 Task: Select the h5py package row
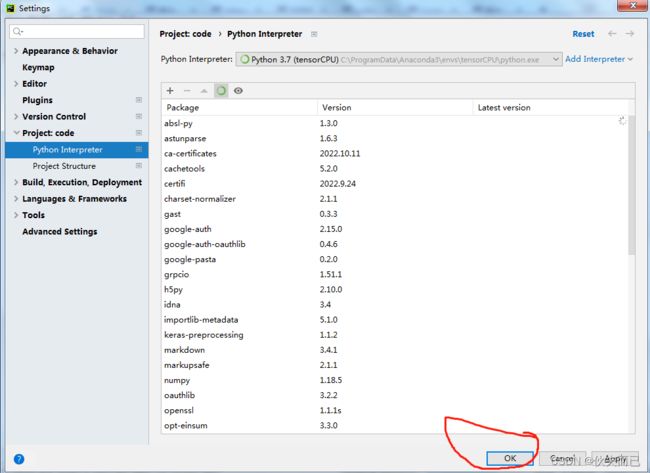[395, 289]
